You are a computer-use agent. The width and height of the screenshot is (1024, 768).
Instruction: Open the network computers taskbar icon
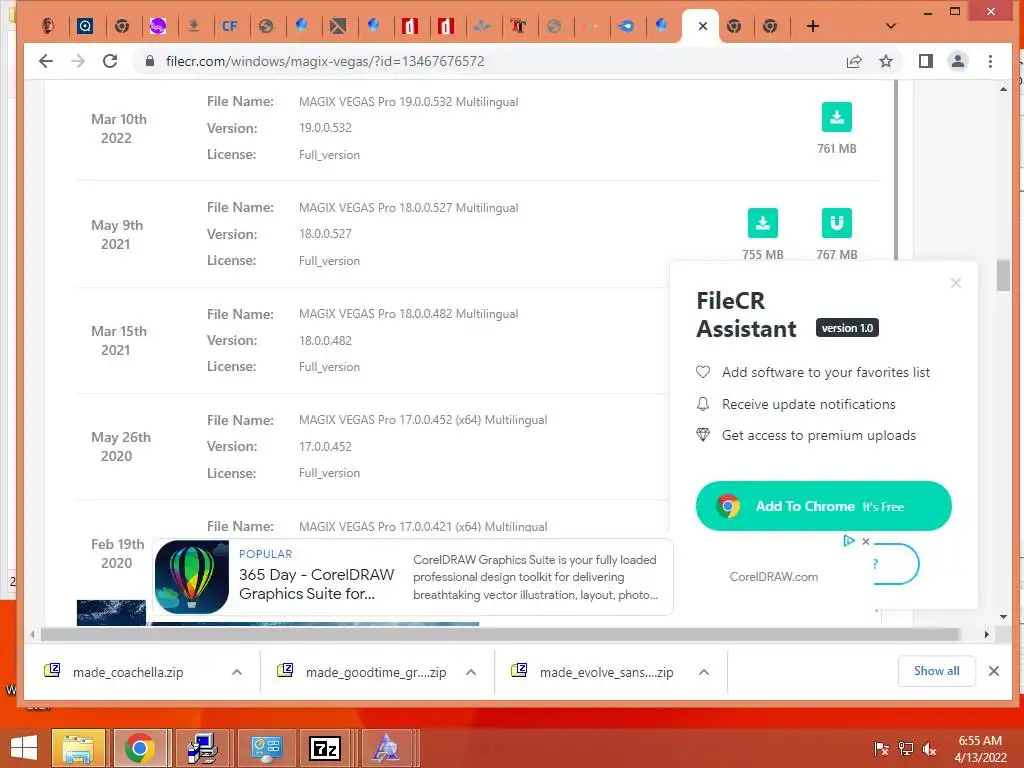coord(202,748)
